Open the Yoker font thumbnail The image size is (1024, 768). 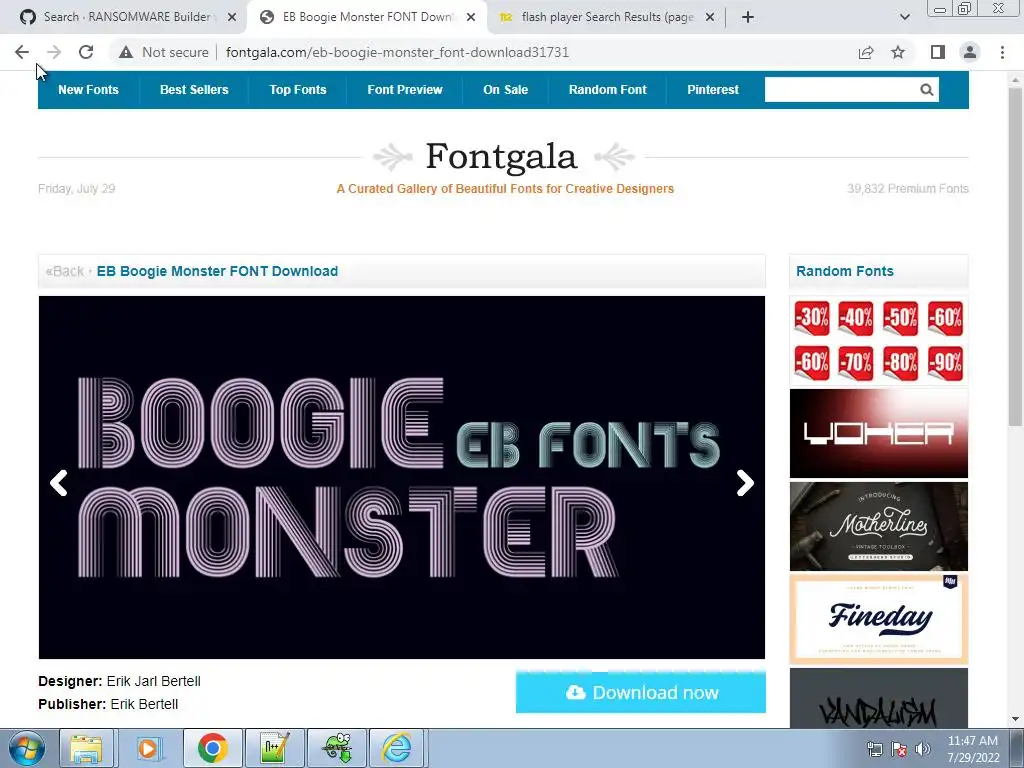click(878, 433)
